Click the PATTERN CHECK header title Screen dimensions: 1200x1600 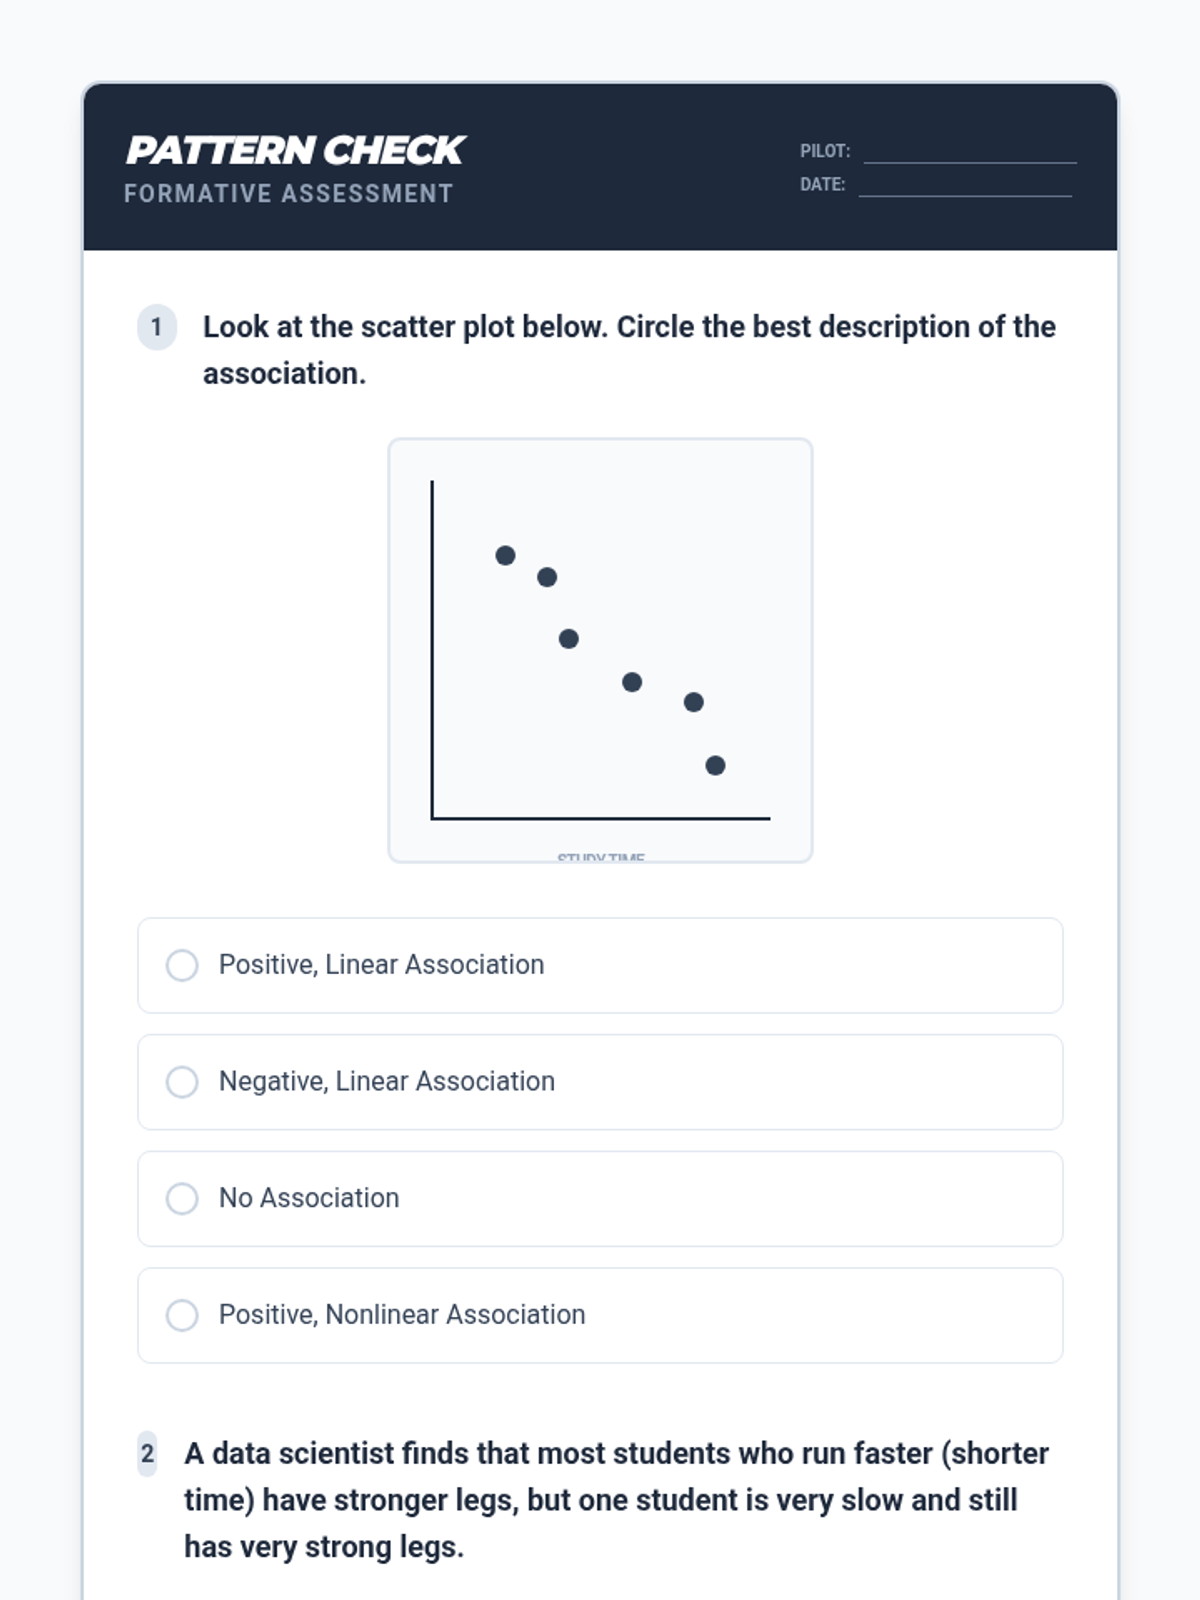295,150
